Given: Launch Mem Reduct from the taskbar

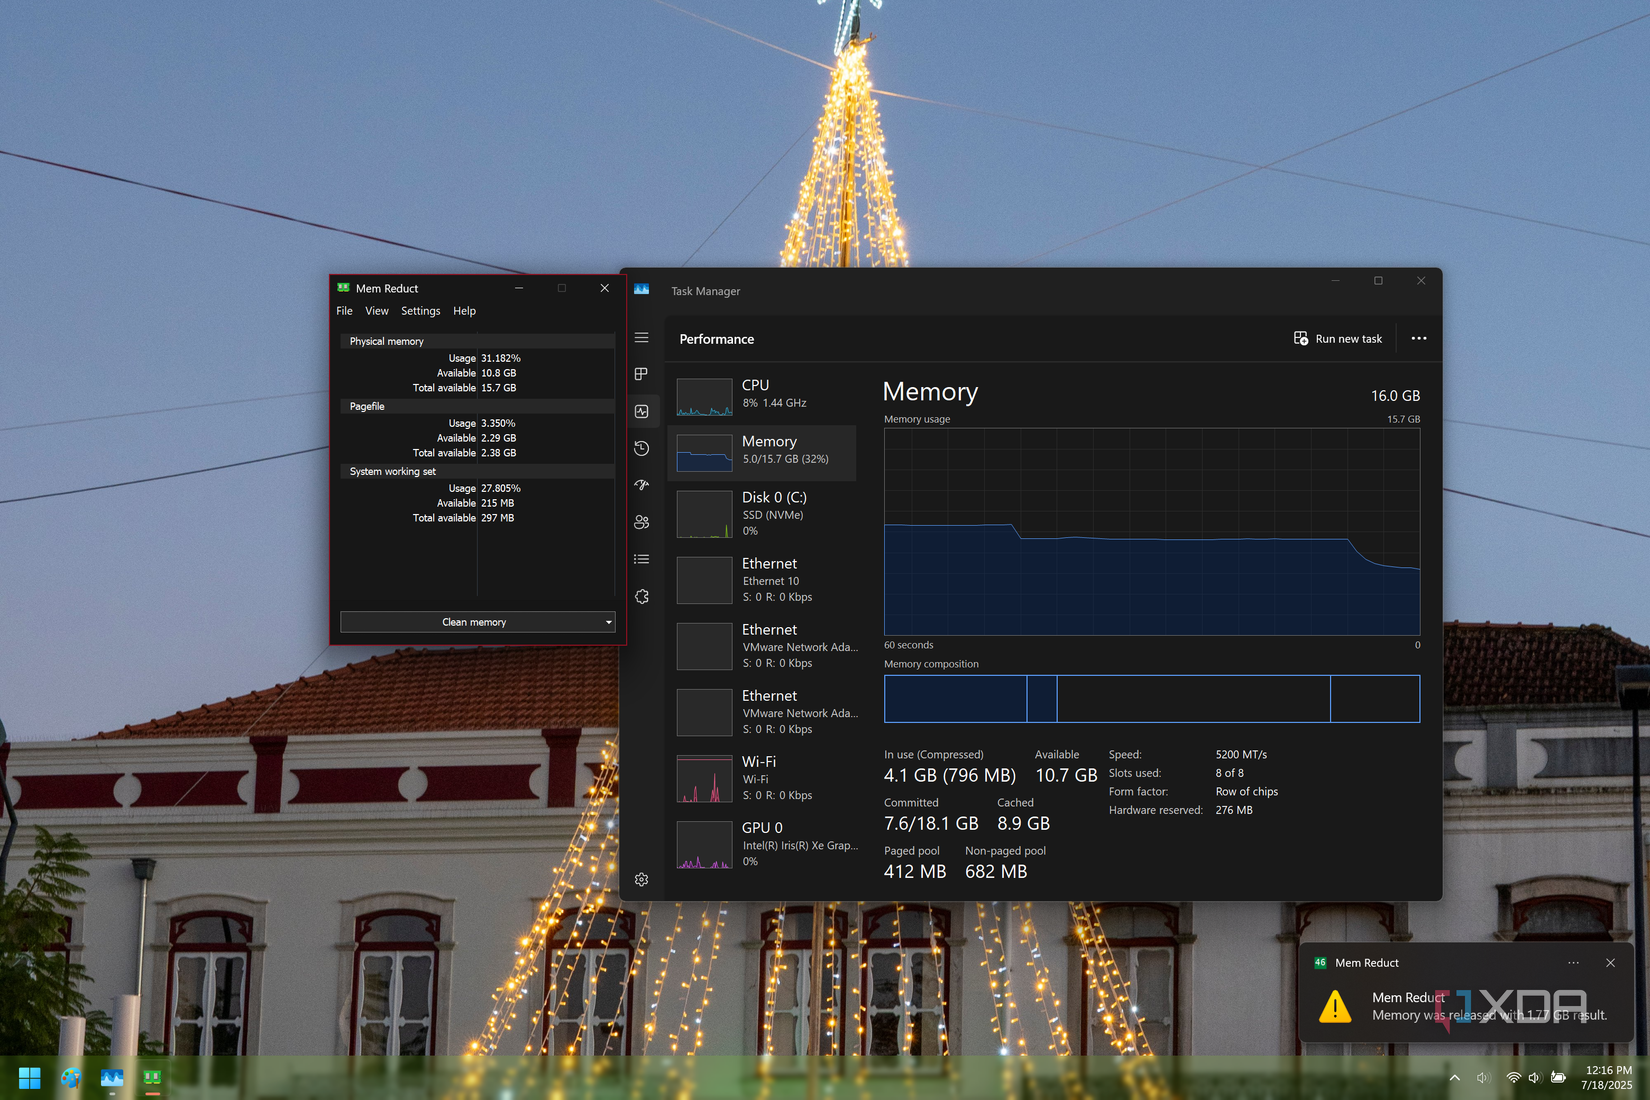Looking at the screenshot, I should (x=150, y=1078).
